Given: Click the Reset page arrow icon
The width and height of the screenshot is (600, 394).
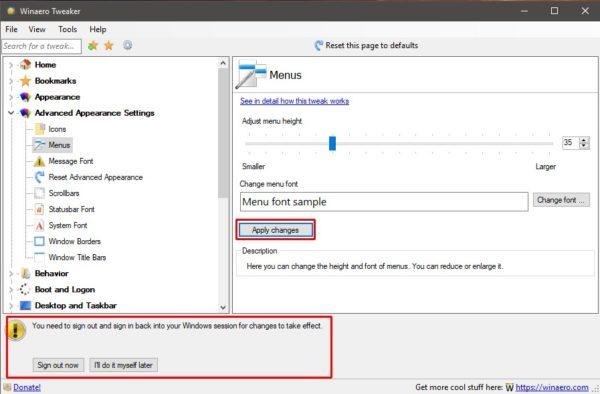Looking at the screenshot, I should pos(318,46).
